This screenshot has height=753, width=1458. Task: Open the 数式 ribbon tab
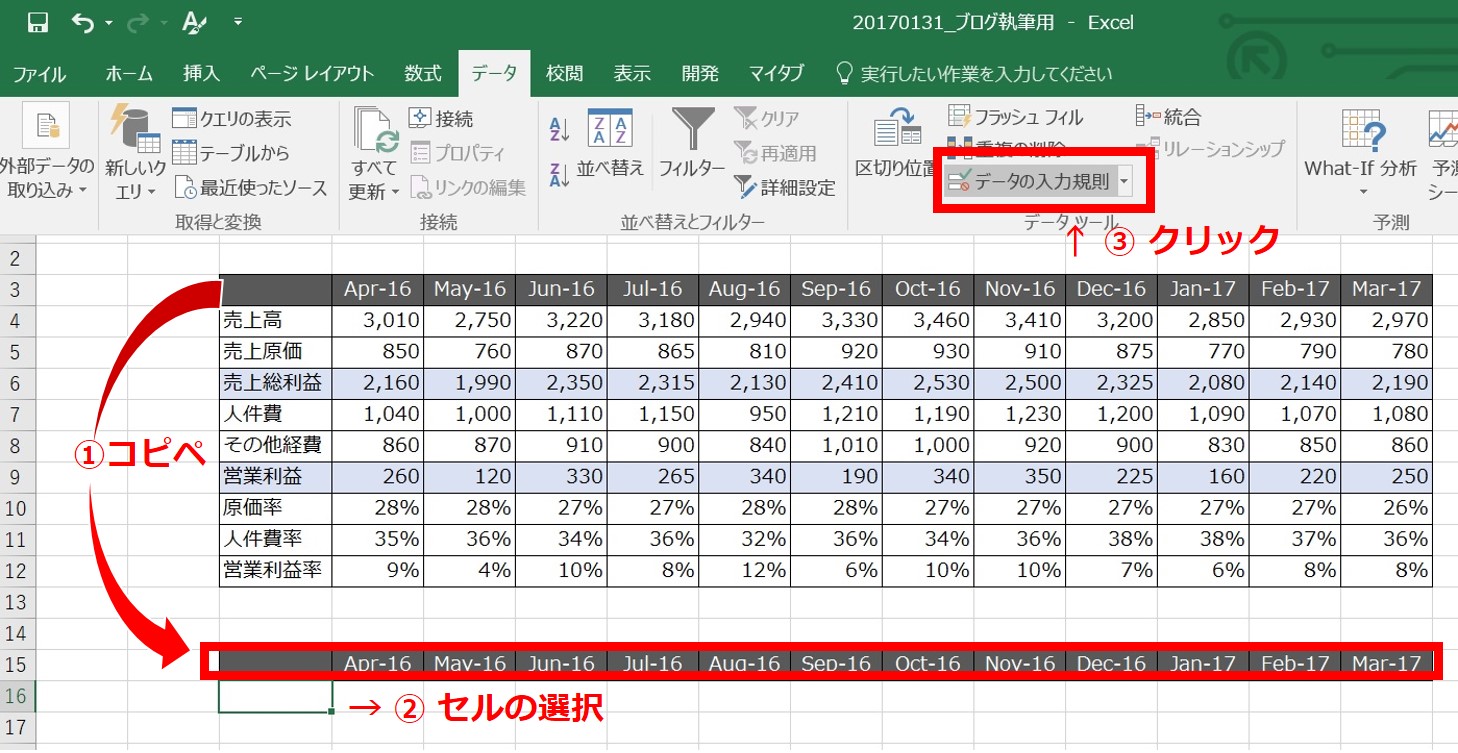(422, 73)
